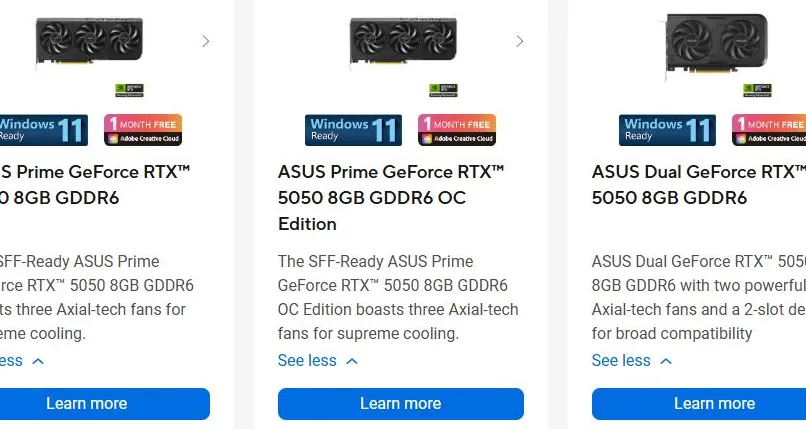
Task: Open ASUS Prime RTX 5050 OC Edition title link
Action: [391, 198]
